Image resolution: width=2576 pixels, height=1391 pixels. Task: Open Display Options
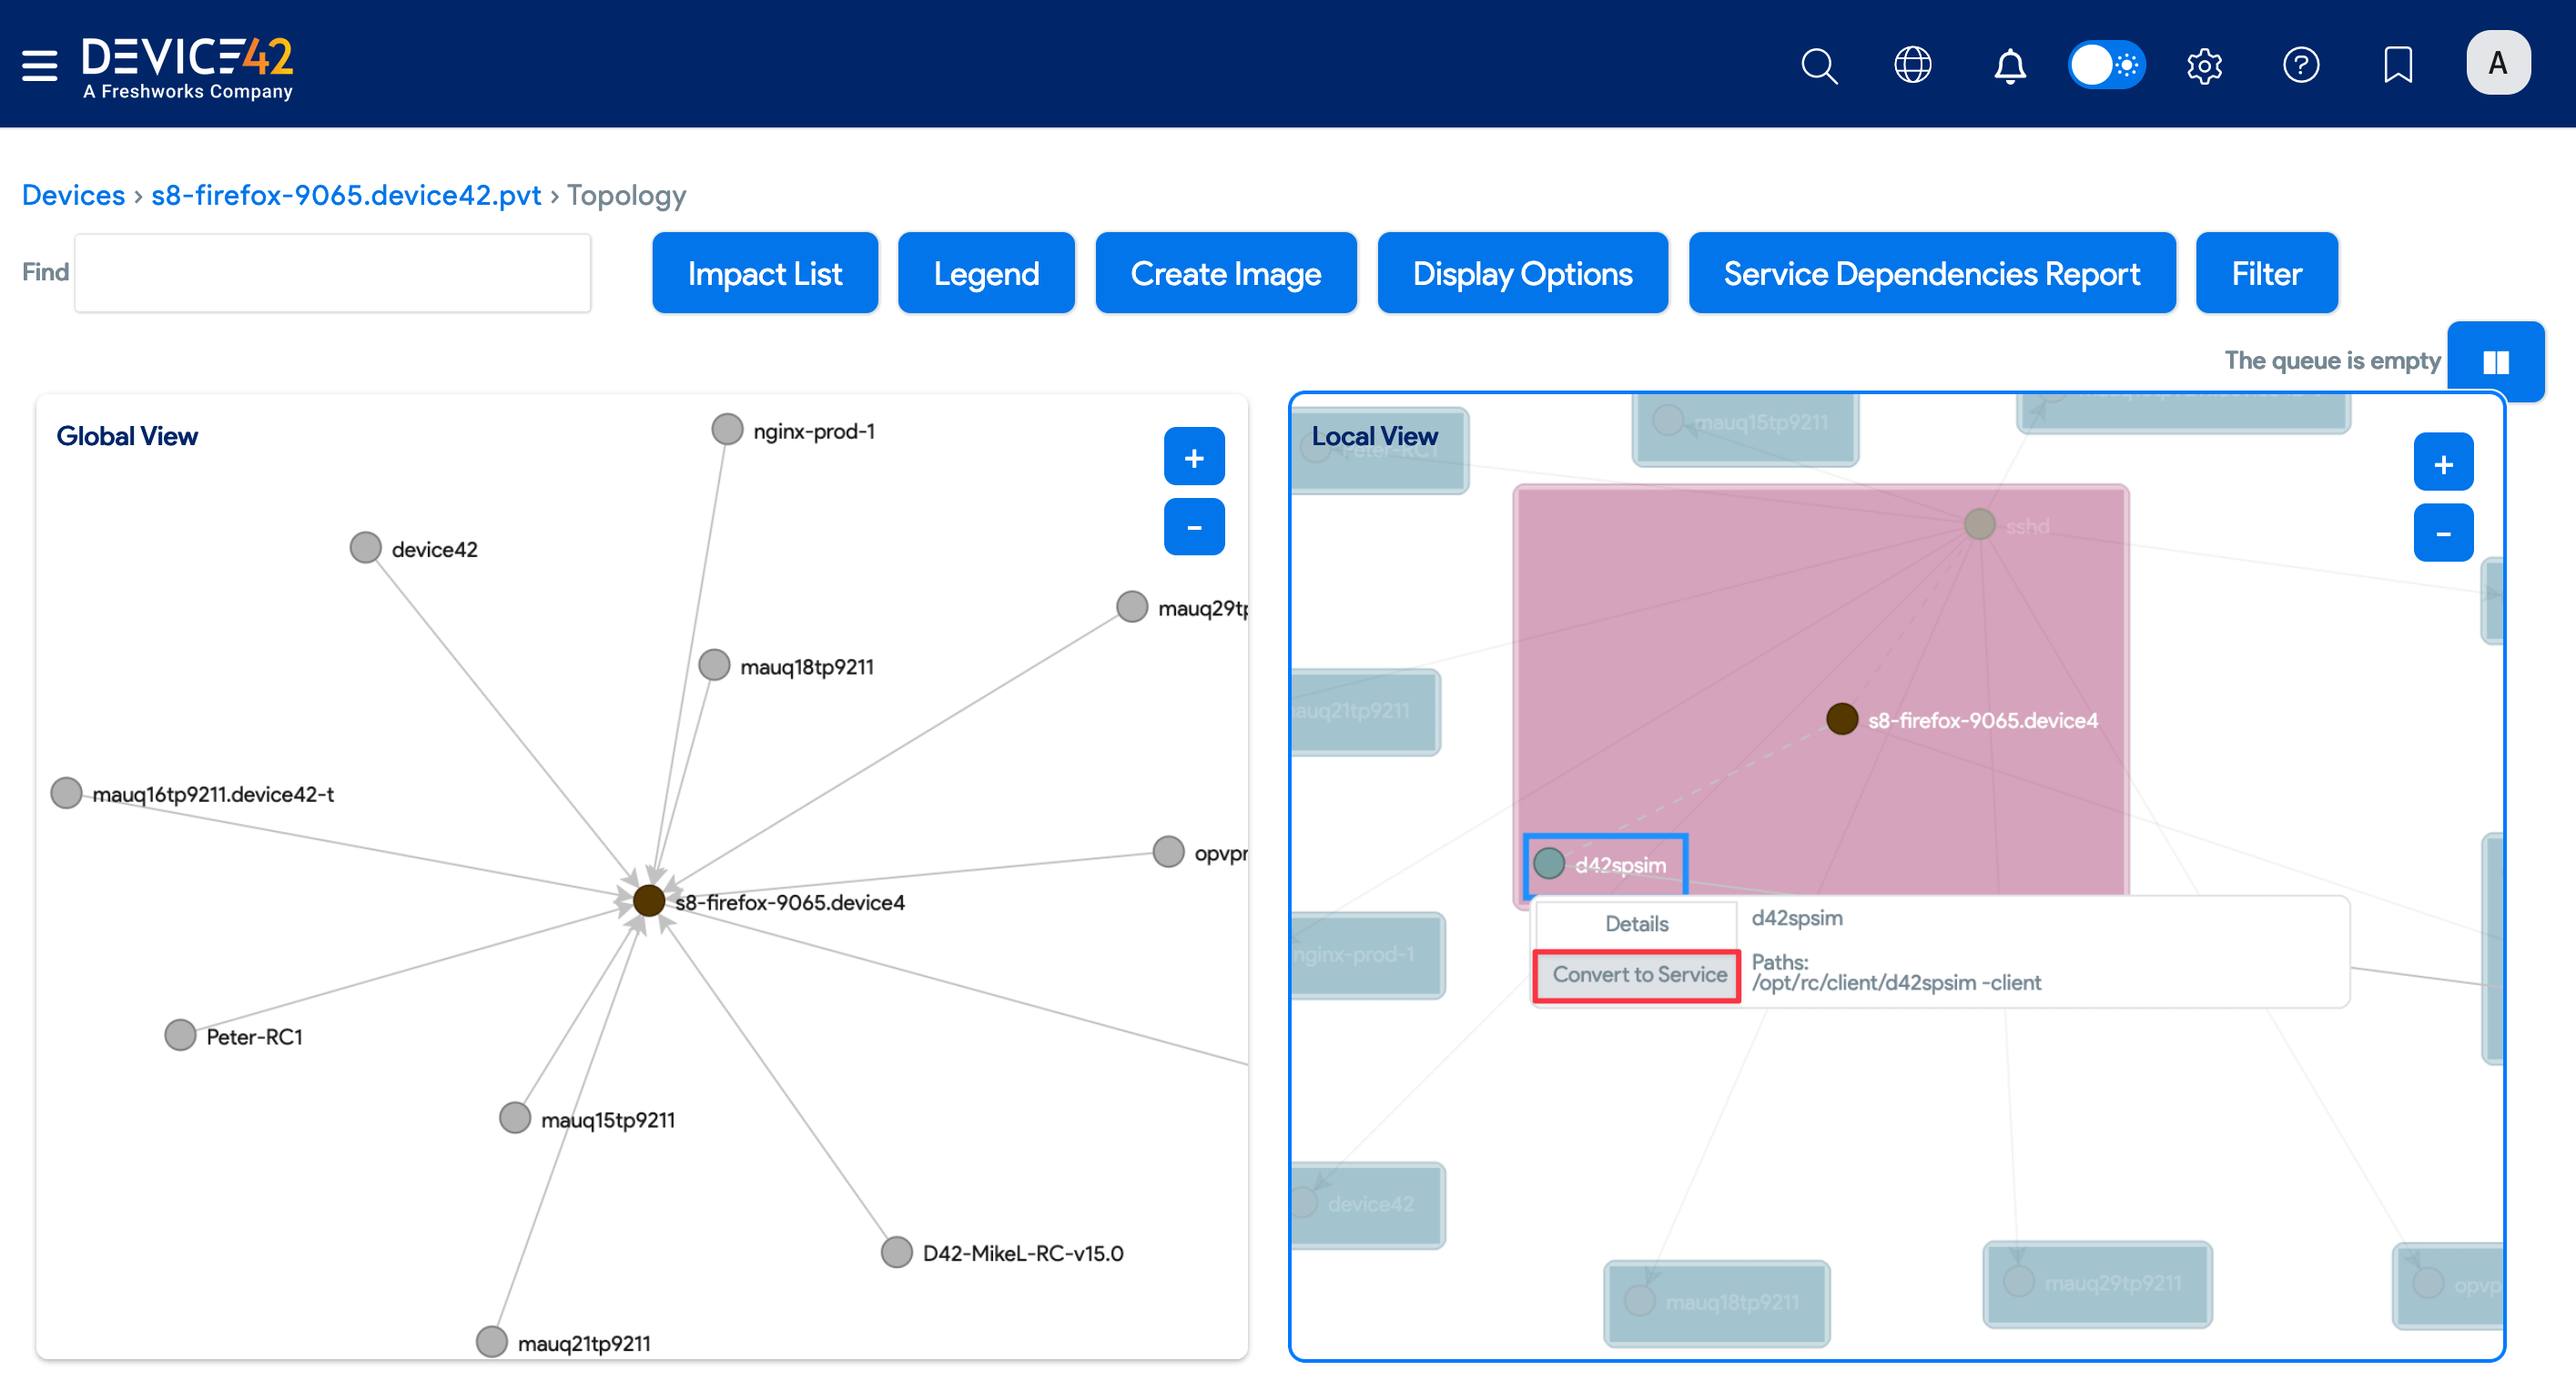click(1521, 274)
